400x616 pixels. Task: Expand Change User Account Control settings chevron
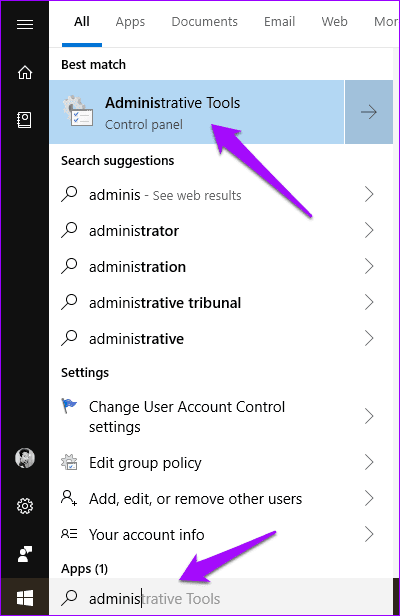(369, 416)
